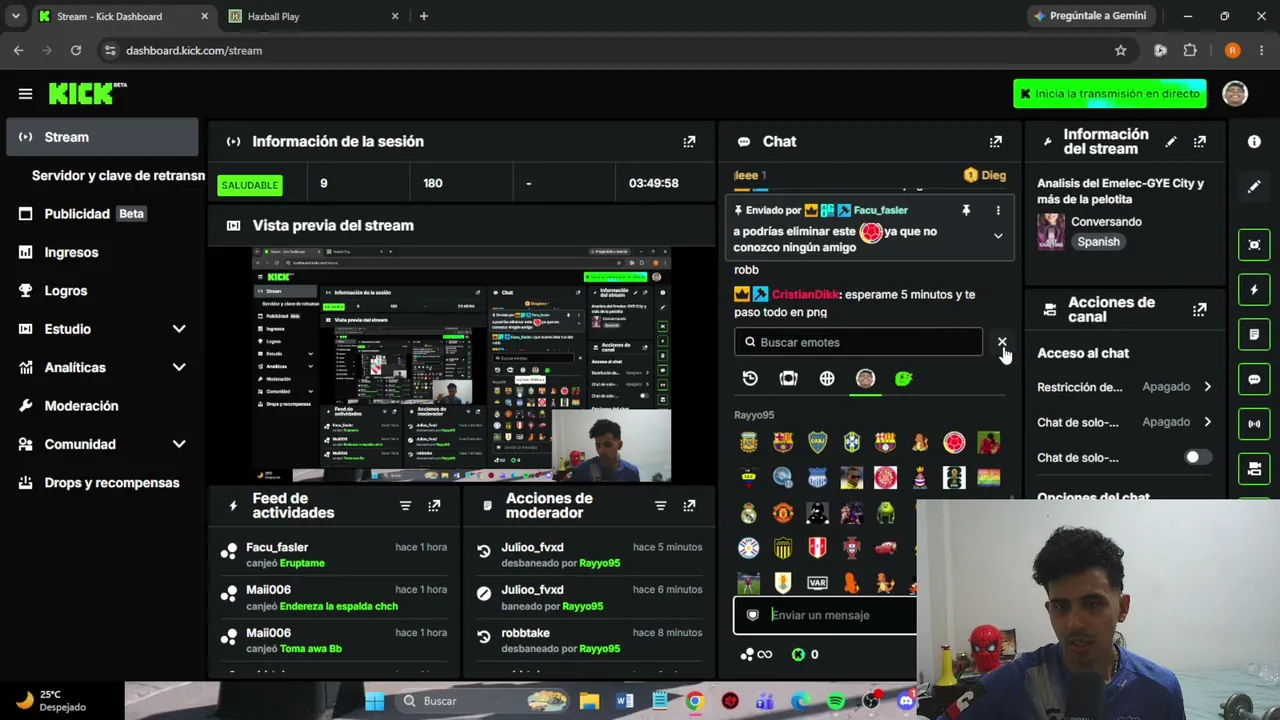Open the subscriber emotes tab icon

coord(788,378)
